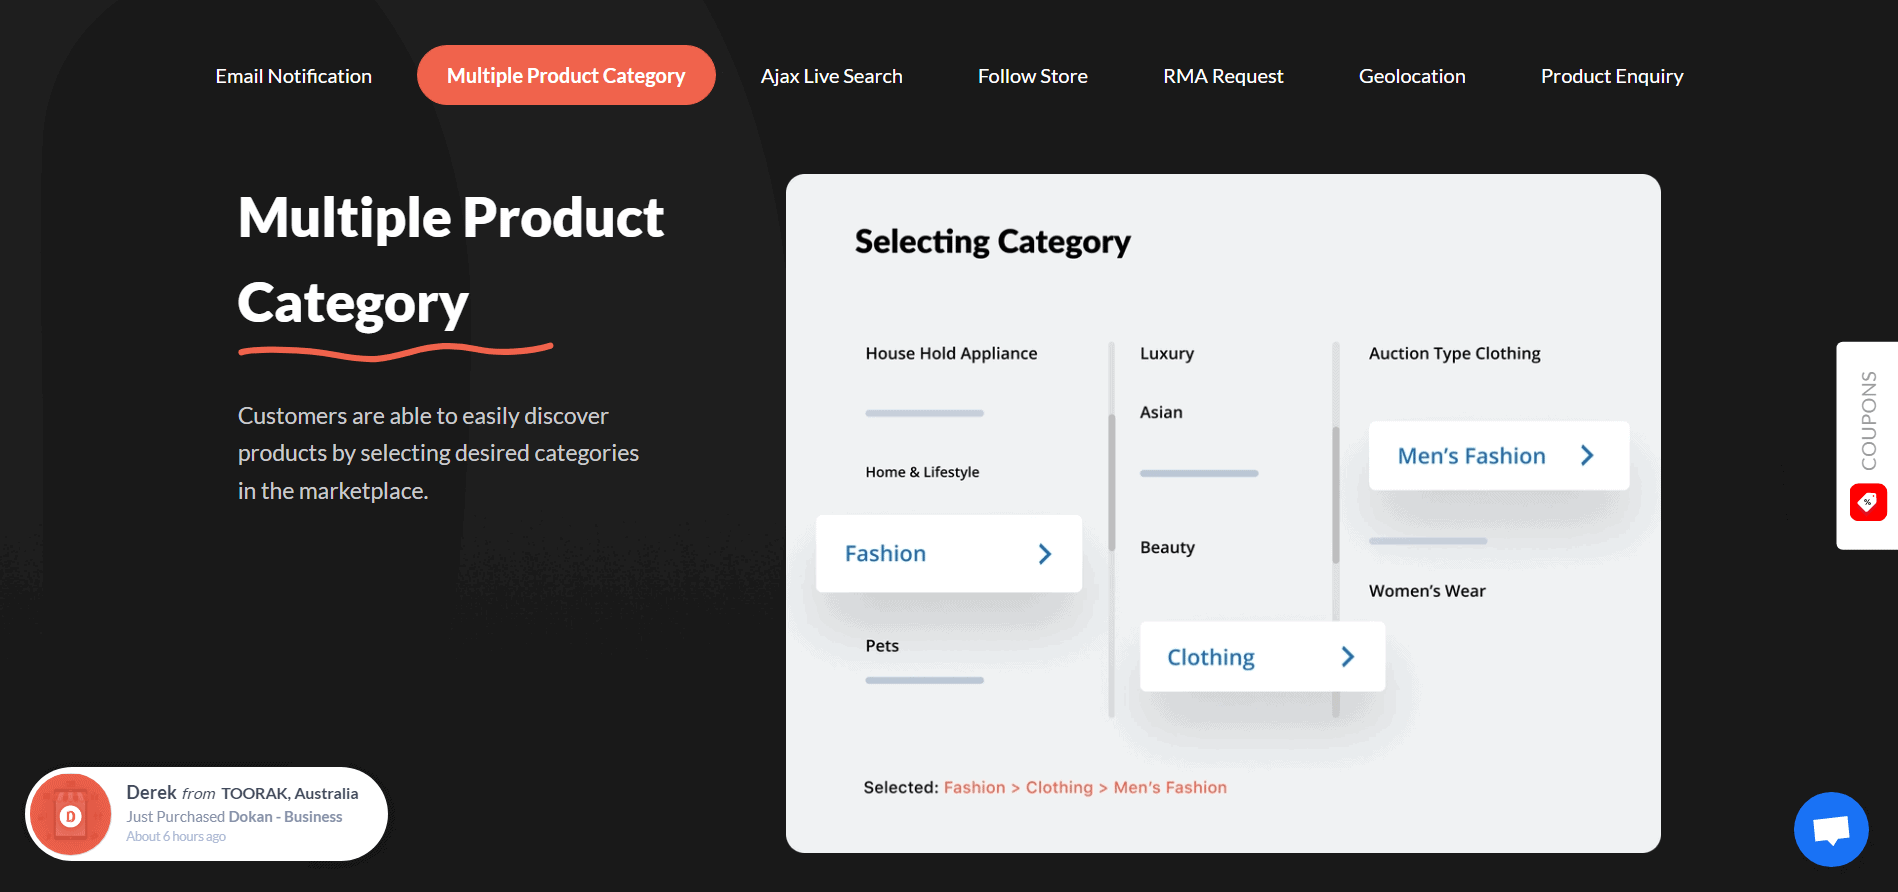Click the Clothing category chevron arrow
Image resolution: width=1898 pixels, height=892 pixels.
1348,657
